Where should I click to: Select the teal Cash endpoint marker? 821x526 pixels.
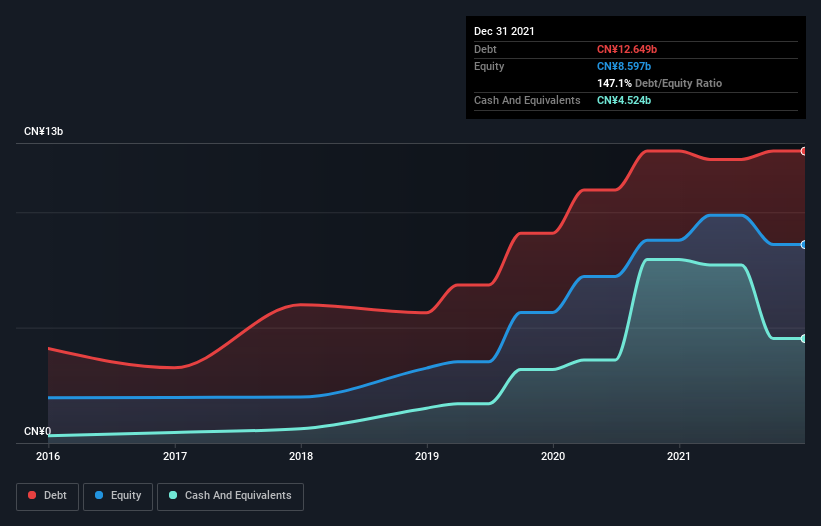[x=804, y=339]
